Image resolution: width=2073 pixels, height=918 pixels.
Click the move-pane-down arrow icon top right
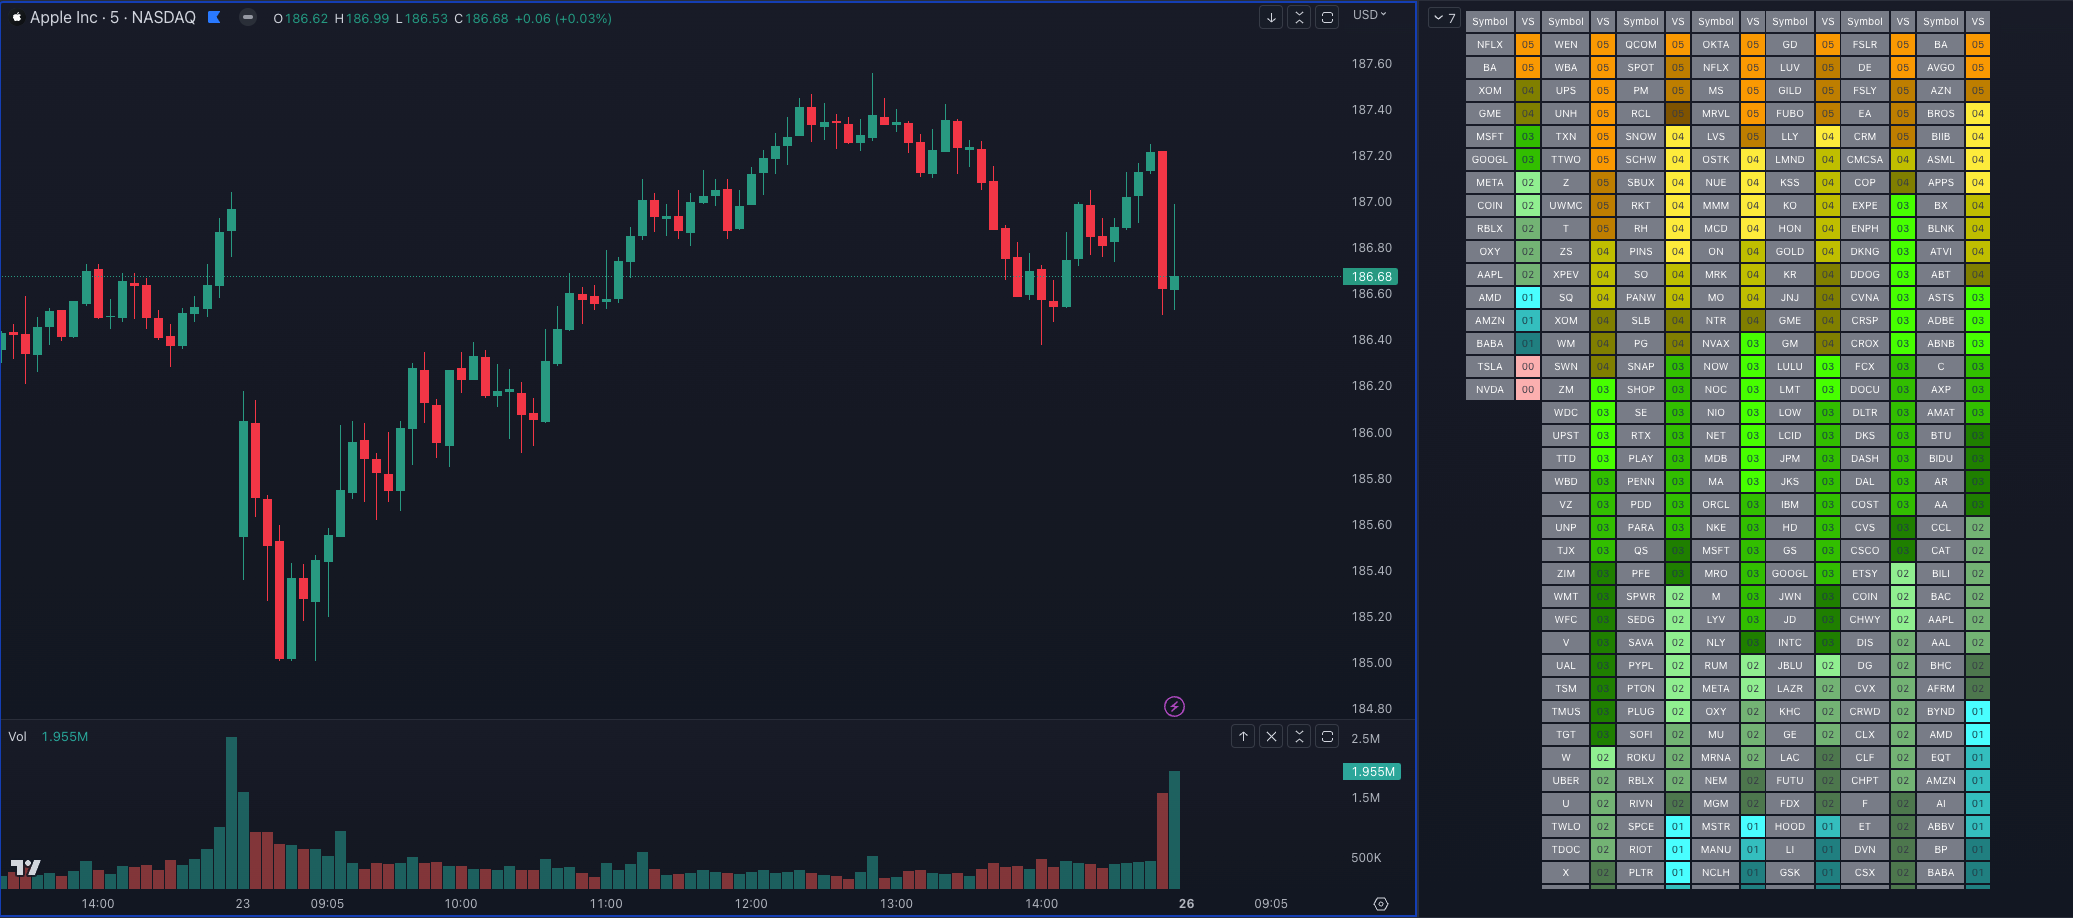tap(1270, 17)
